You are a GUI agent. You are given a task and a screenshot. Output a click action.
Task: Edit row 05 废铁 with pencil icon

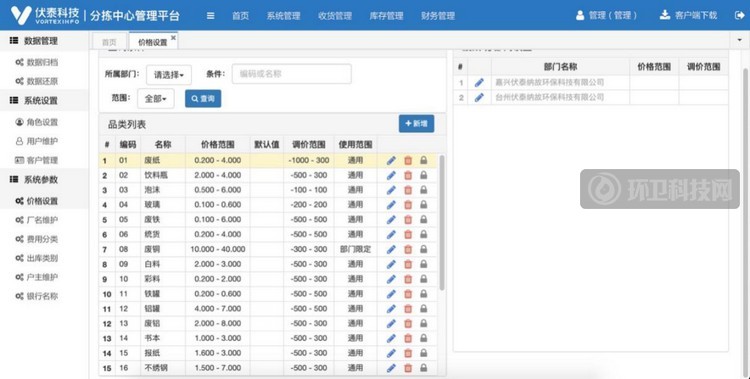pos(391,220)
